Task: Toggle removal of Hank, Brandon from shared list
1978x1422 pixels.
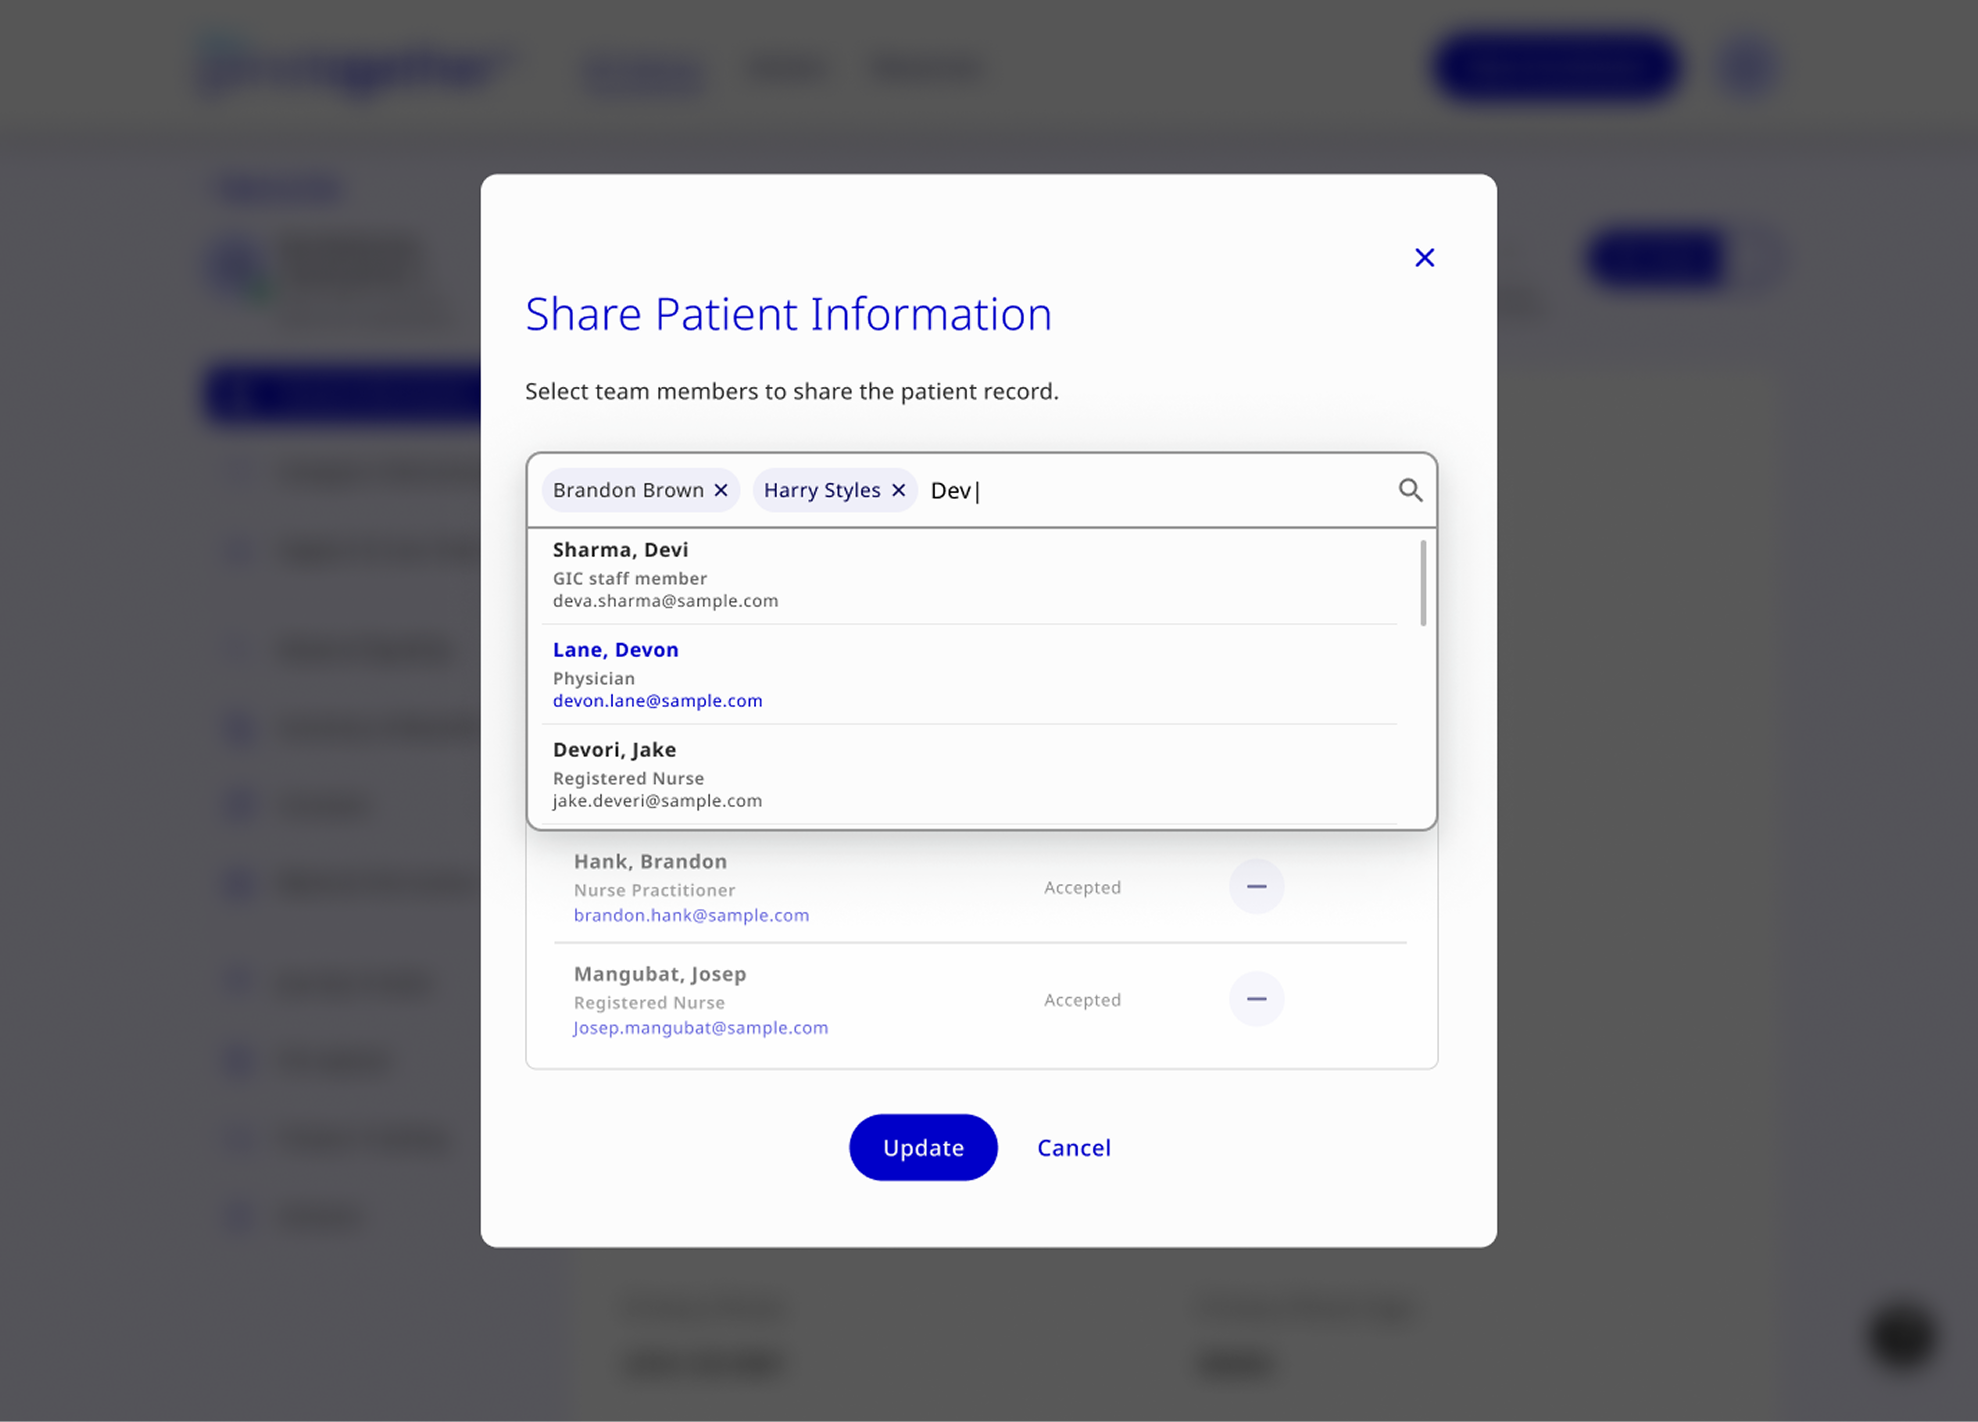Action: (1256, 887)
